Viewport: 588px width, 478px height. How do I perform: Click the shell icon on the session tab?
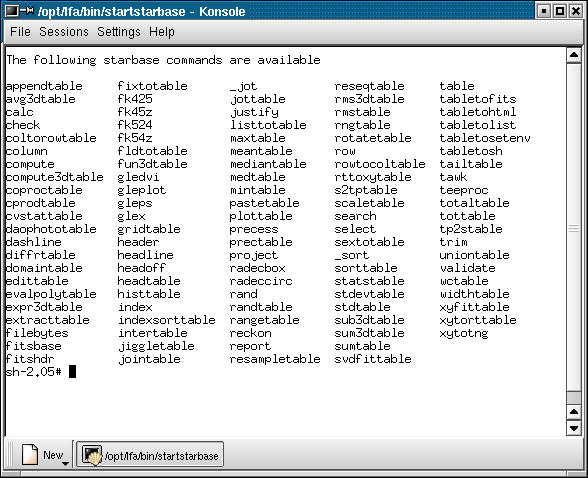[x=92, y=455]
